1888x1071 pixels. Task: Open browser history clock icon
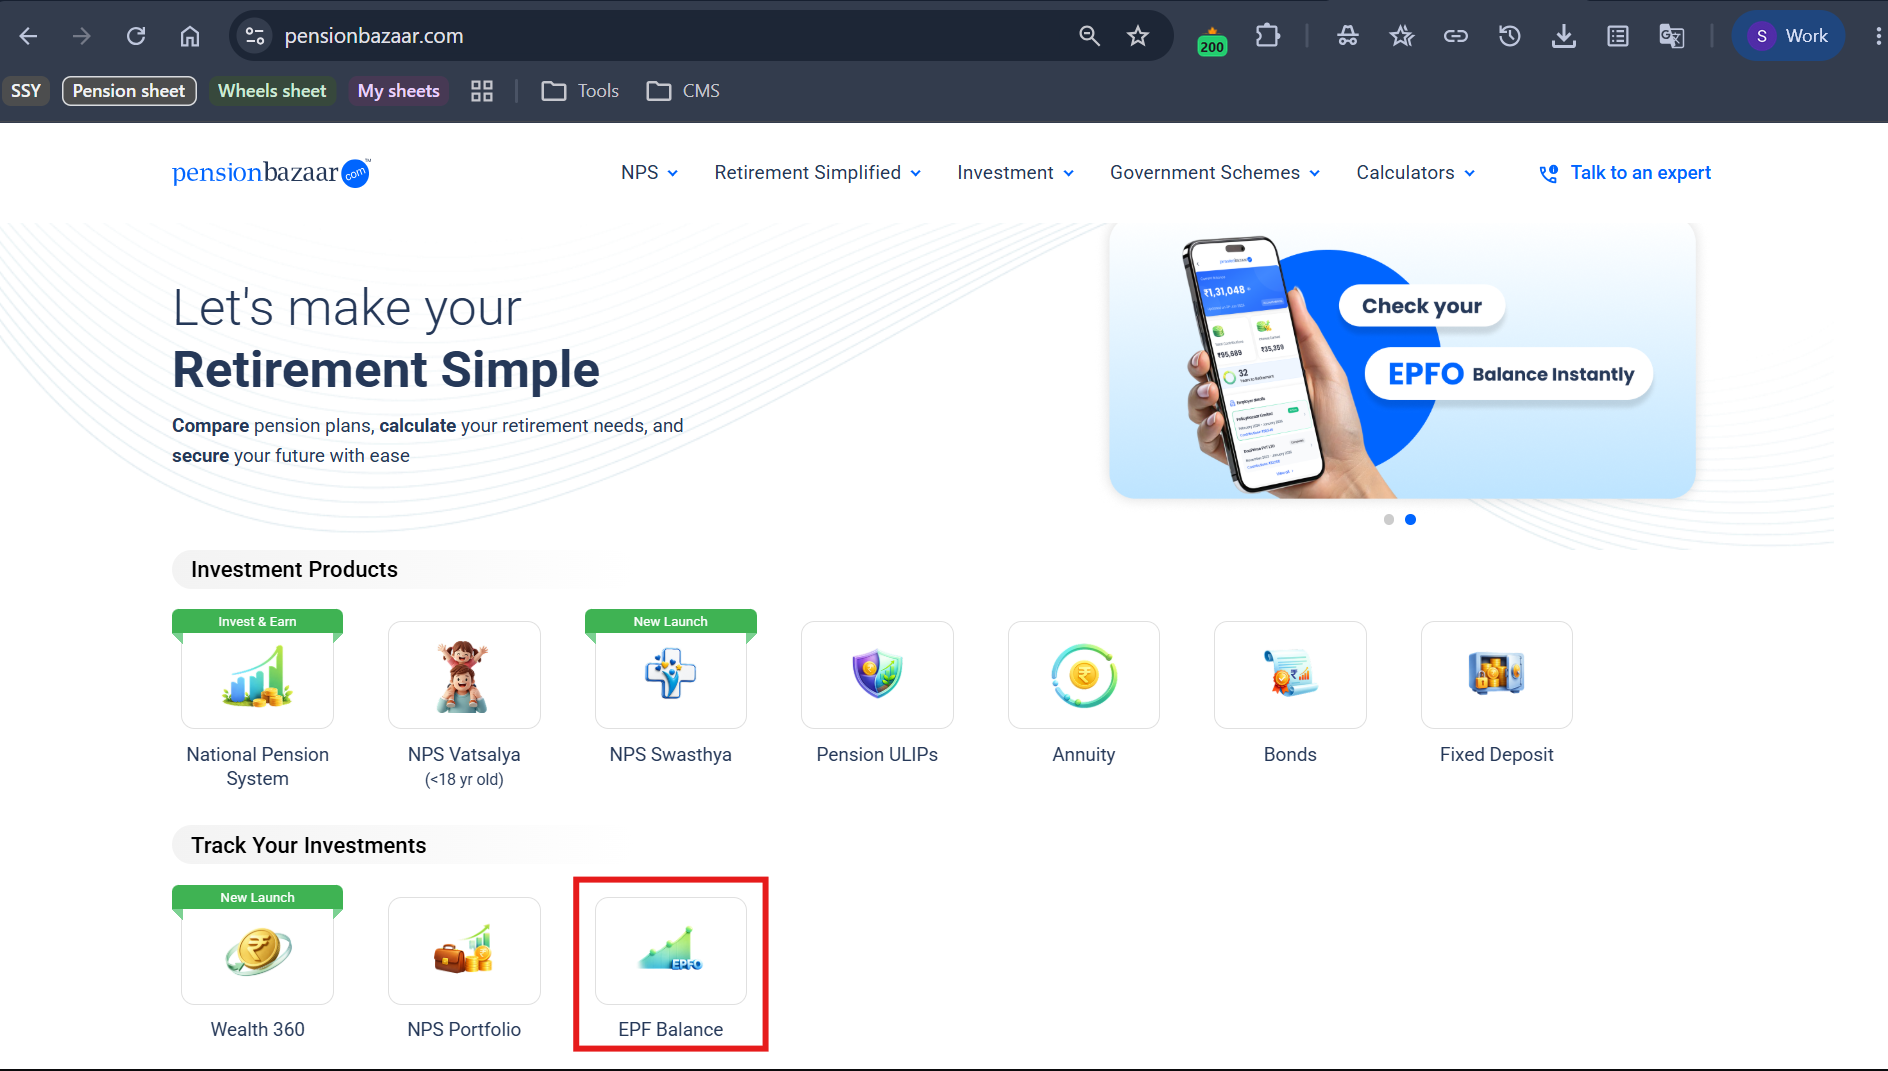(x=1510, y=36)
